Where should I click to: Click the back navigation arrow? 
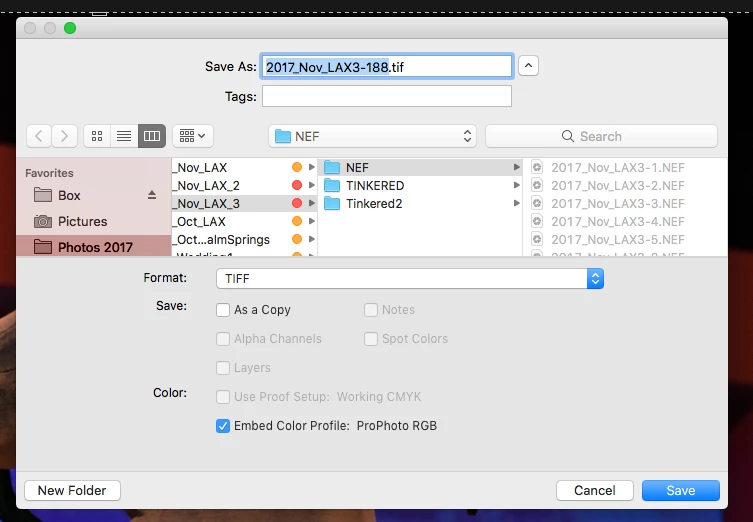[39, 136]
